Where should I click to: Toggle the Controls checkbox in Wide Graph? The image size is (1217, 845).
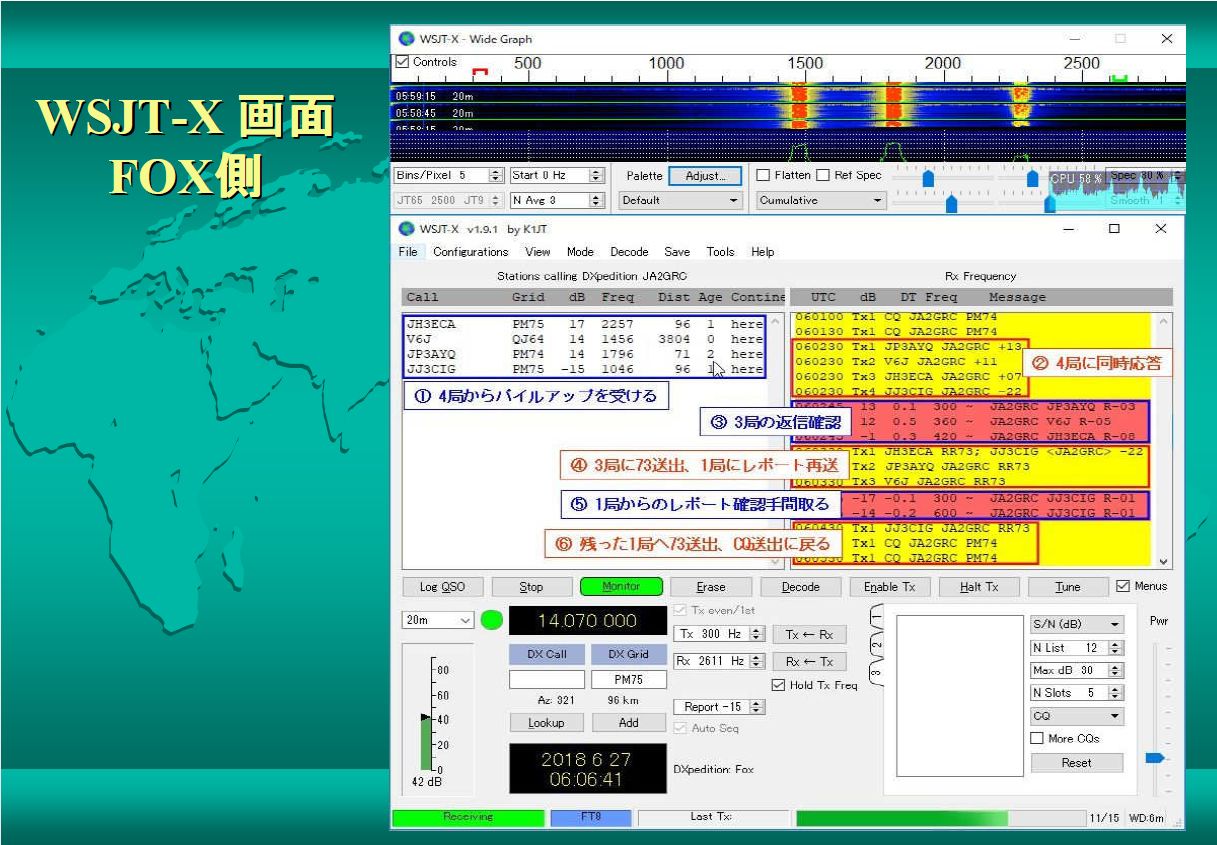click(403, 62)
